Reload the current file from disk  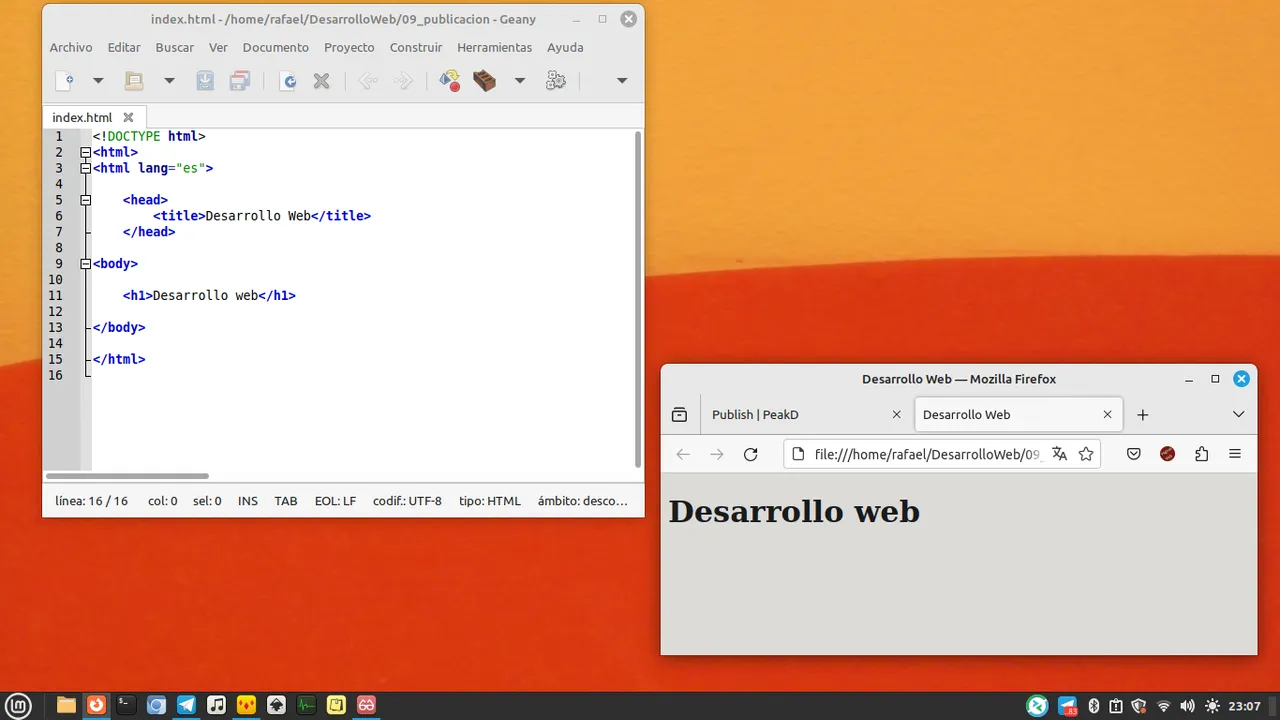click(x=288, y=81)
